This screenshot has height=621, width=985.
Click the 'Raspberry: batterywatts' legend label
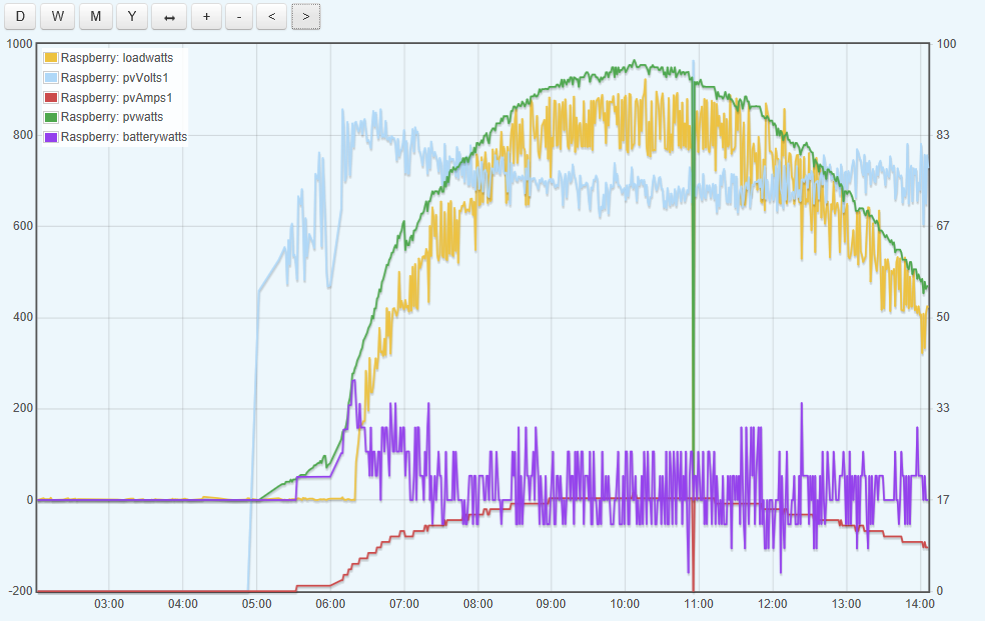(x=123, y=137)
